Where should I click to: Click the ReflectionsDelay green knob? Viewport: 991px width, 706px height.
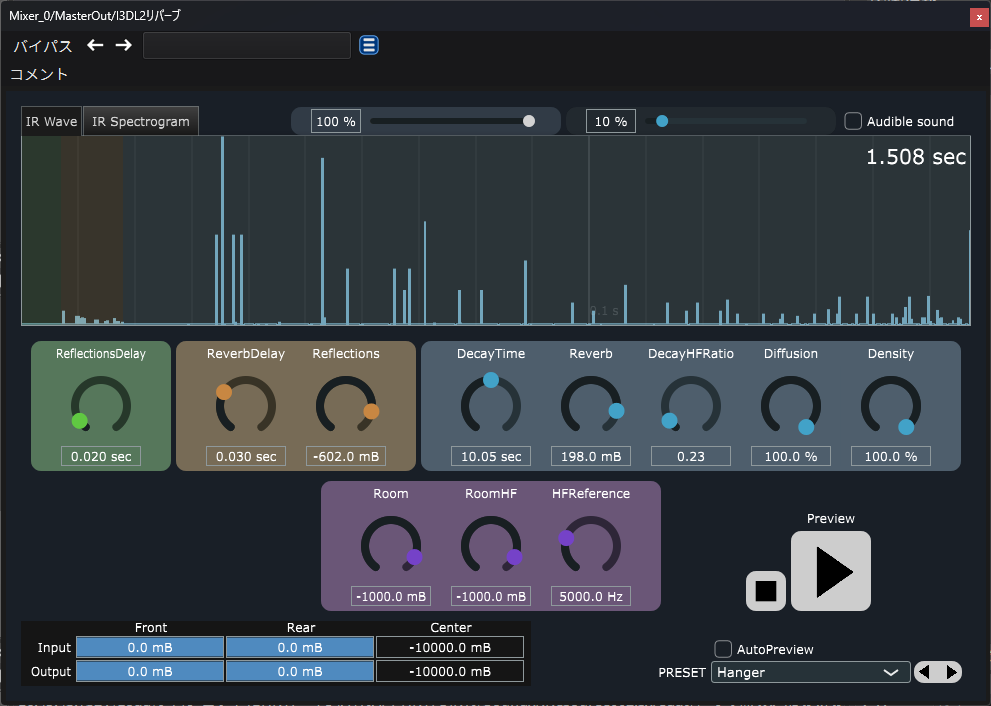pos(101,406)
